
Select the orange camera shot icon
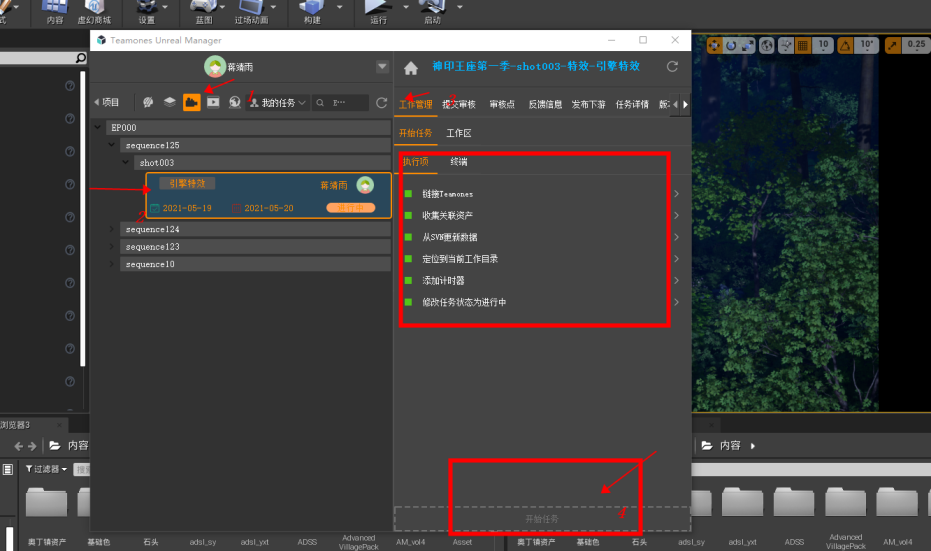[x=191, y=102]
